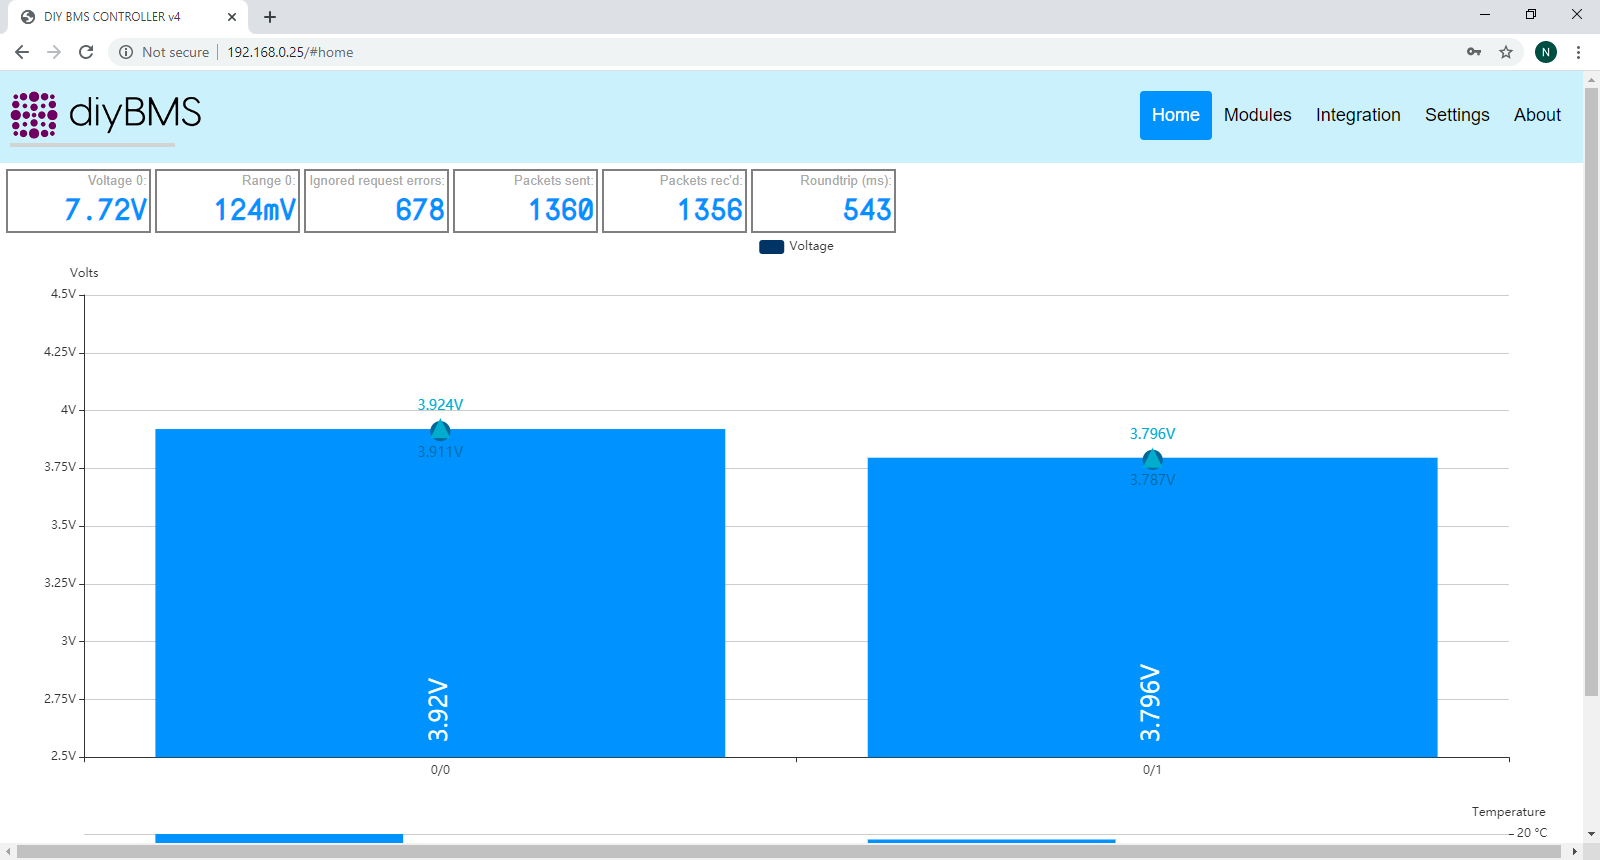Open the Chrome profile avatar

coord(1546,52)
